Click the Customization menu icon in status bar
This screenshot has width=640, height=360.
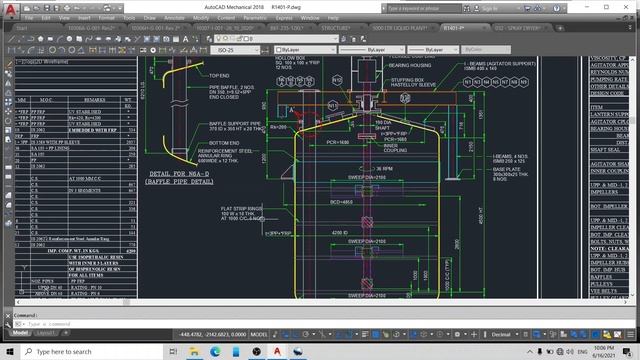[x=631, y=334]
